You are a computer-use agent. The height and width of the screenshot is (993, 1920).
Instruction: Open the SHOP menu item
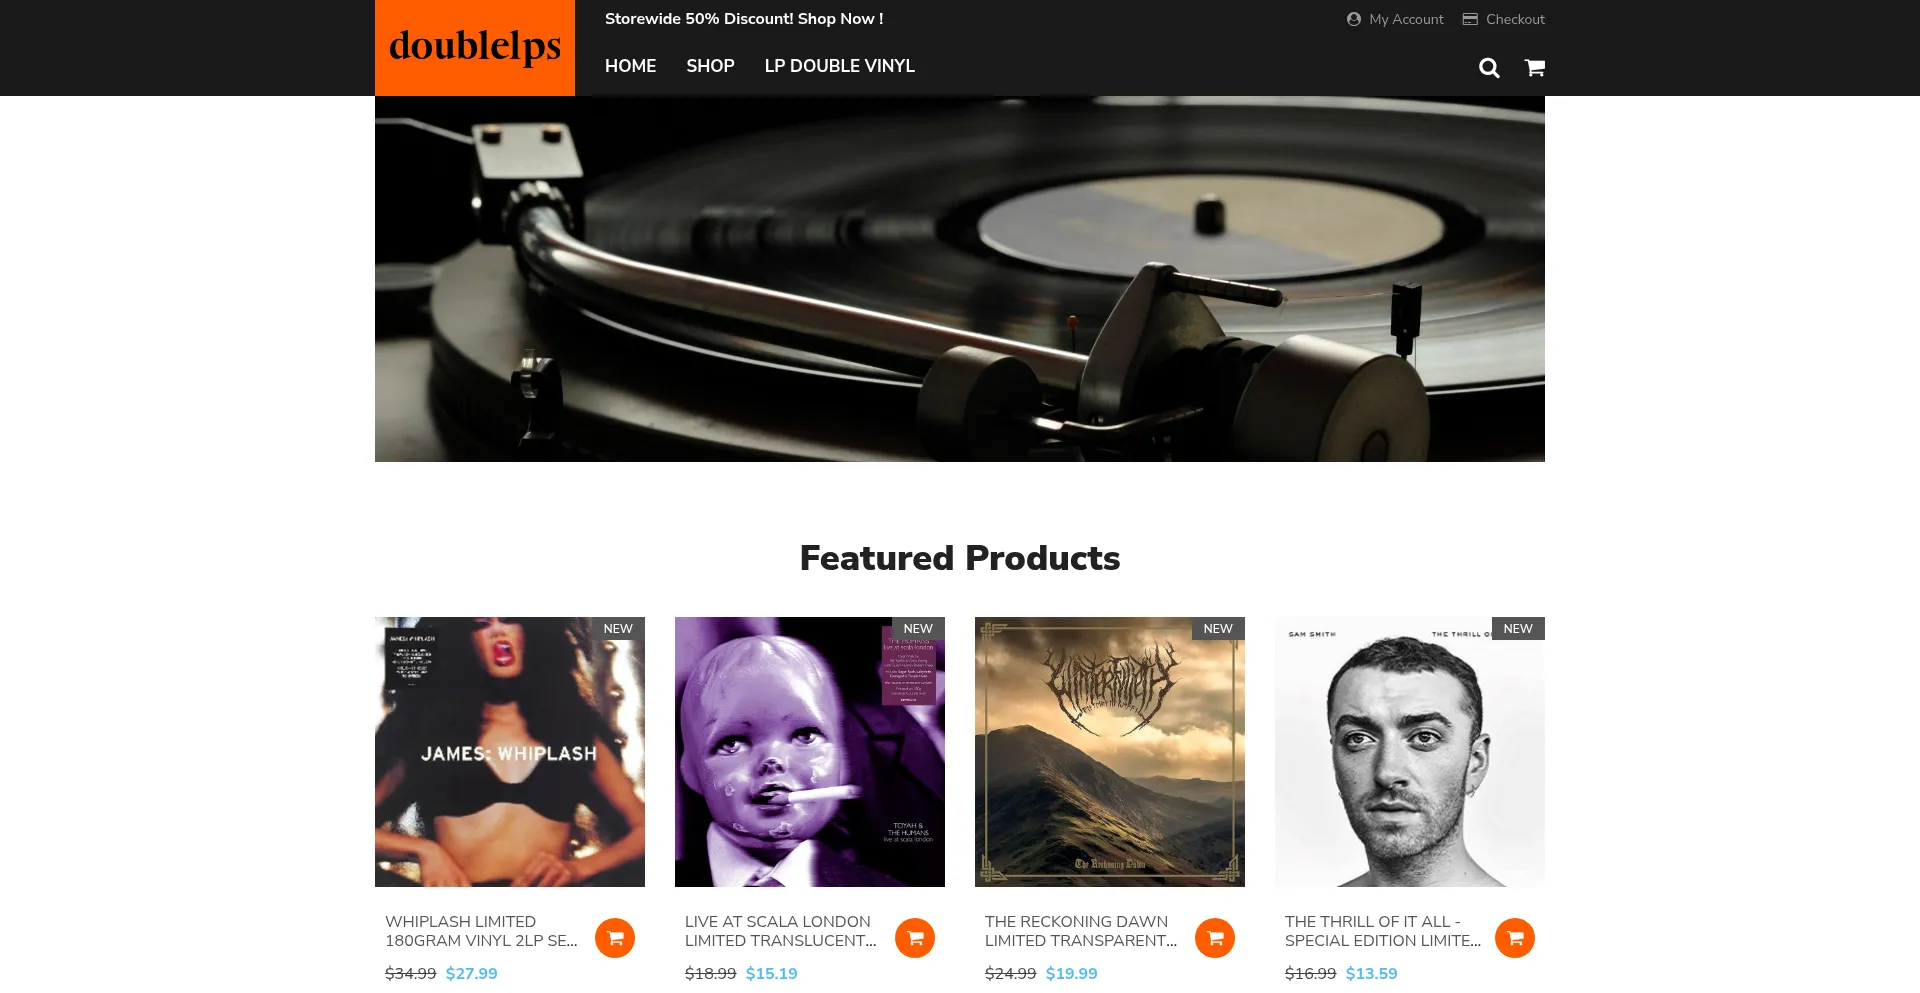(710, 66)
